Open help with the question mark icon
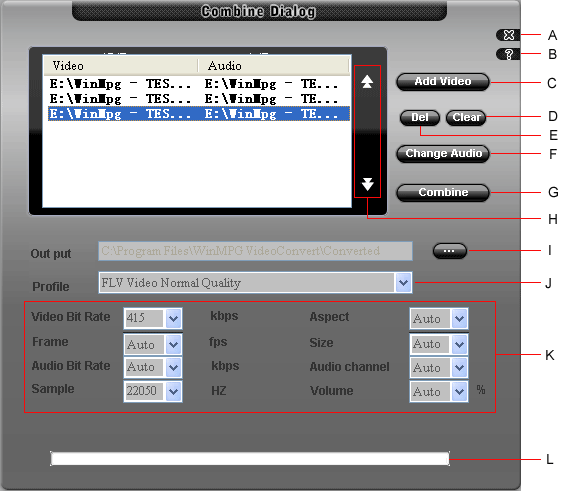This screenshot has width=569, height=492. 508,54
